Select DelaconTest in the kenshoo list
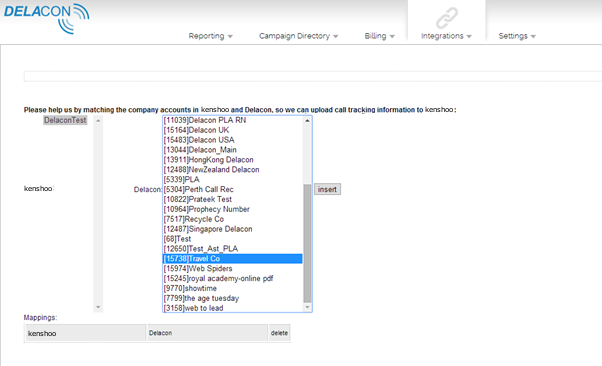The image size is (602, 366). click(x=65, y=120)
